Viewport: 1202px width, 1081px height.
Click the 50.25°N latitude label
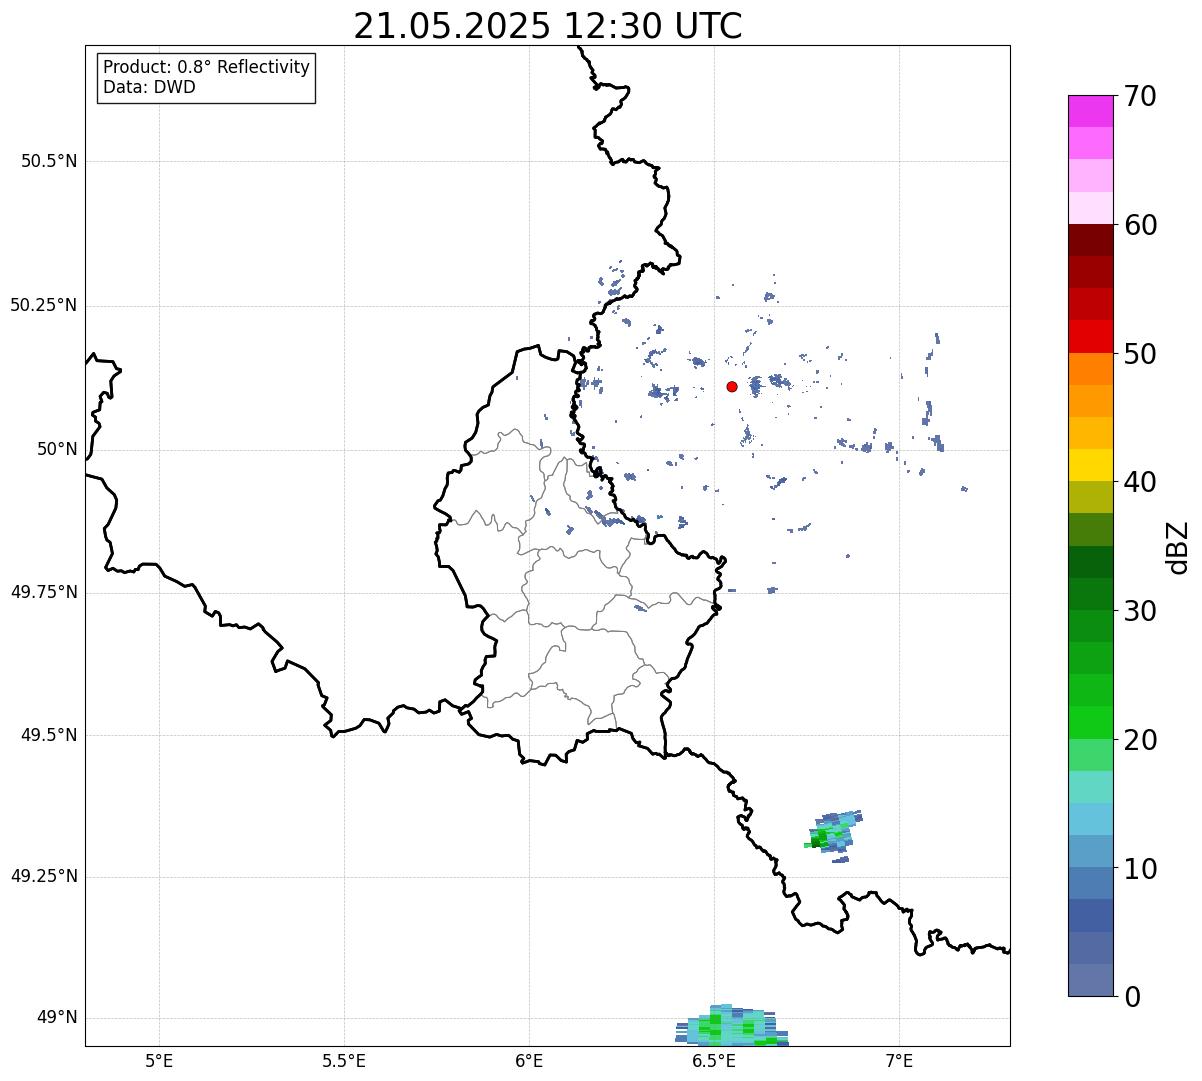coord(44,305)
